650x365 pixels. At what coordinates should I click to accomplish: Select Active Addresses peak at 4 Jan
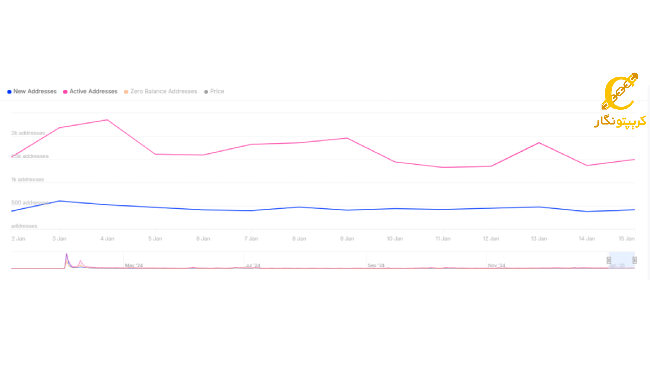[107, 120]
